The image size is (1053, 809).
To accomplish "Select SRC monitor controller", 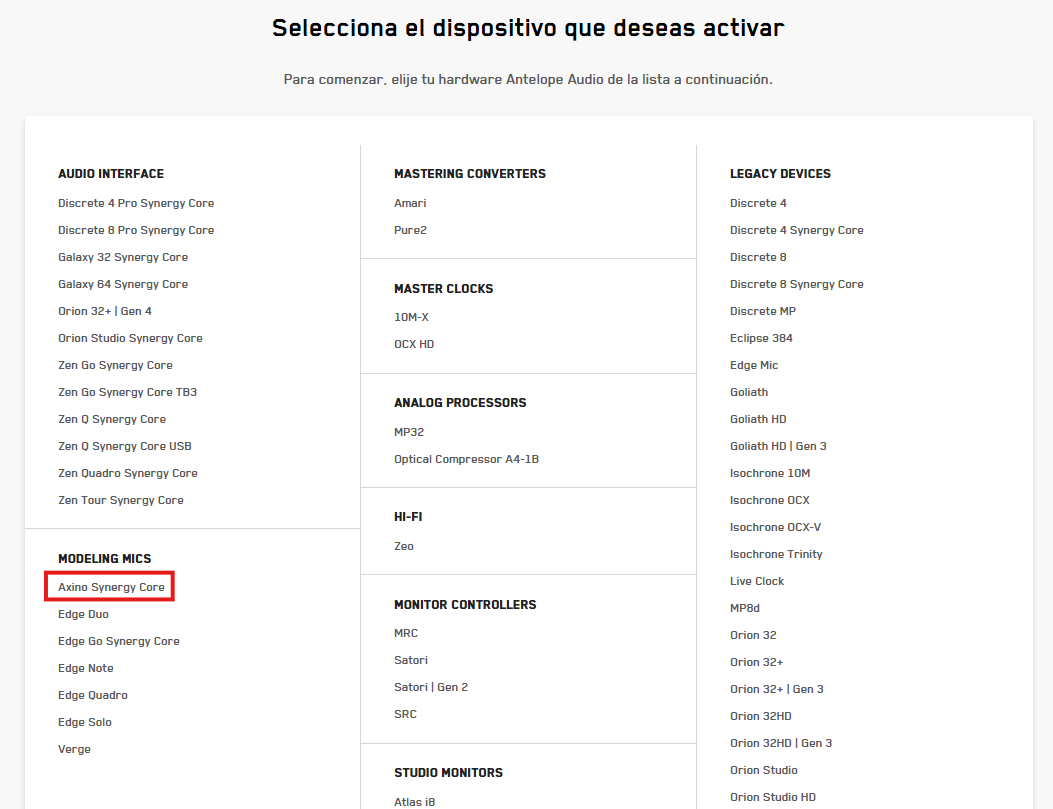I will (x=406, y=714).
